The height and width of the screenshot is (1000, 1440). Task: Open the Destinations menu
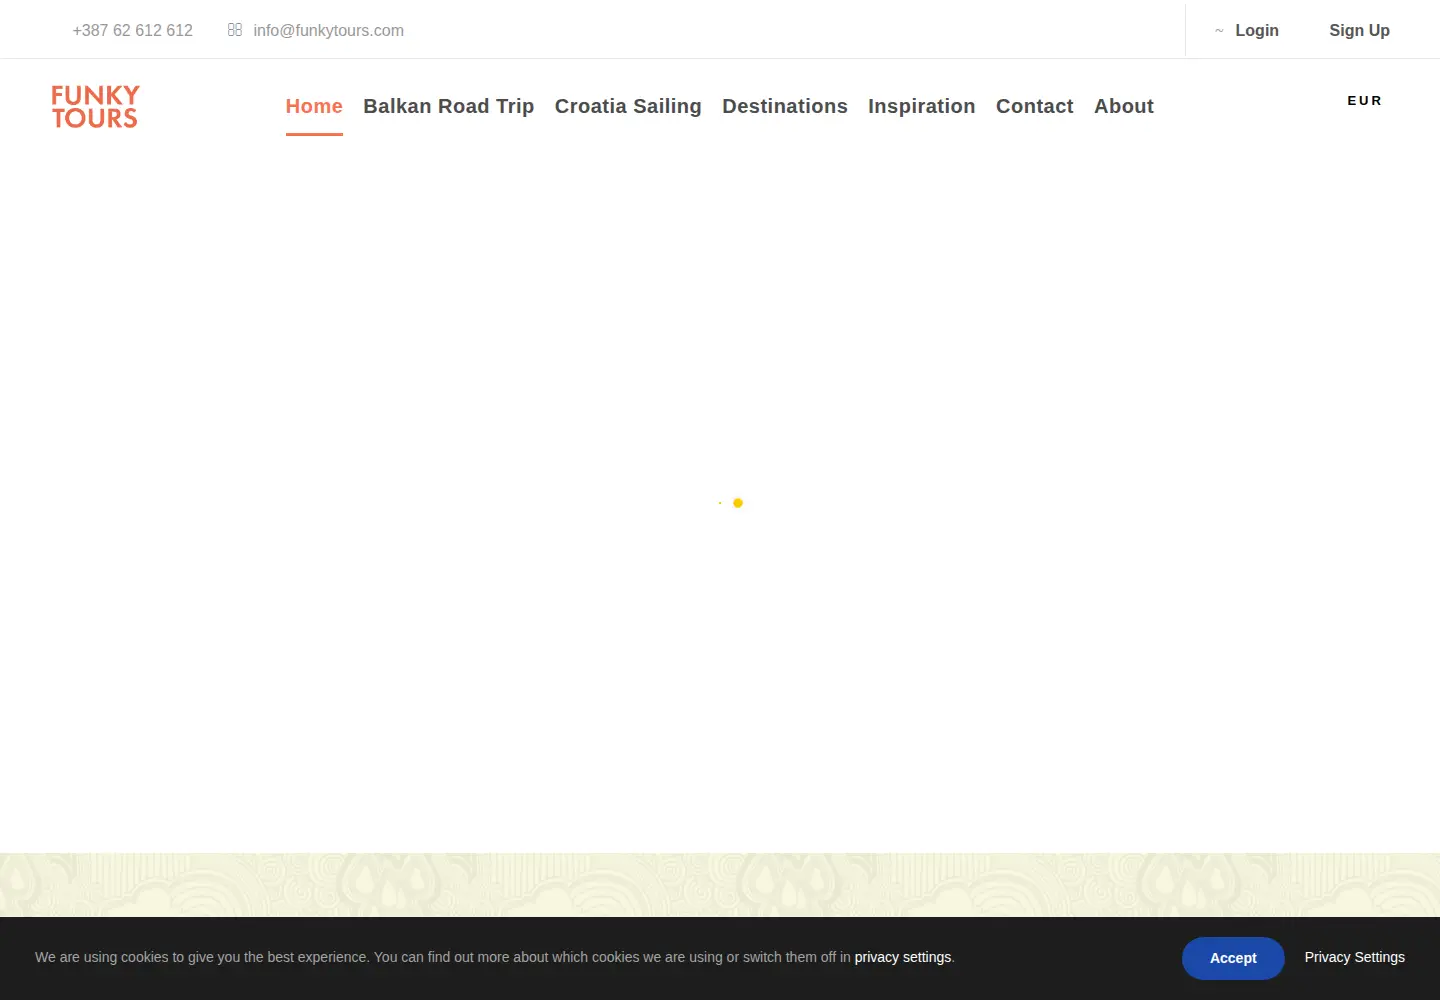pos(785,106)
